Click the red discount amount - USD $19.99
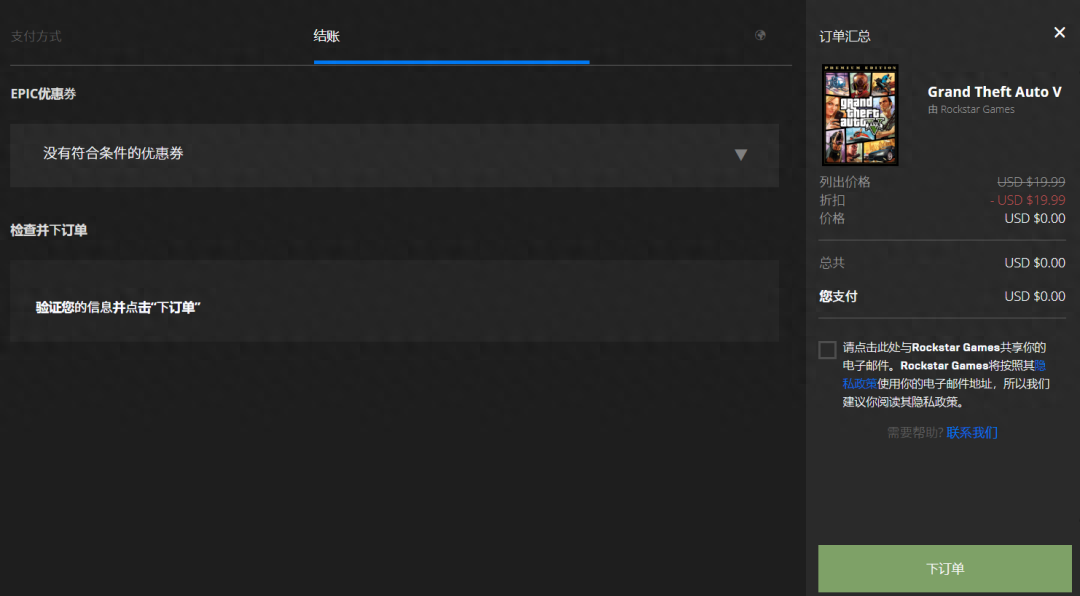The image size is (1080, 596). [x=1027, y=200]
